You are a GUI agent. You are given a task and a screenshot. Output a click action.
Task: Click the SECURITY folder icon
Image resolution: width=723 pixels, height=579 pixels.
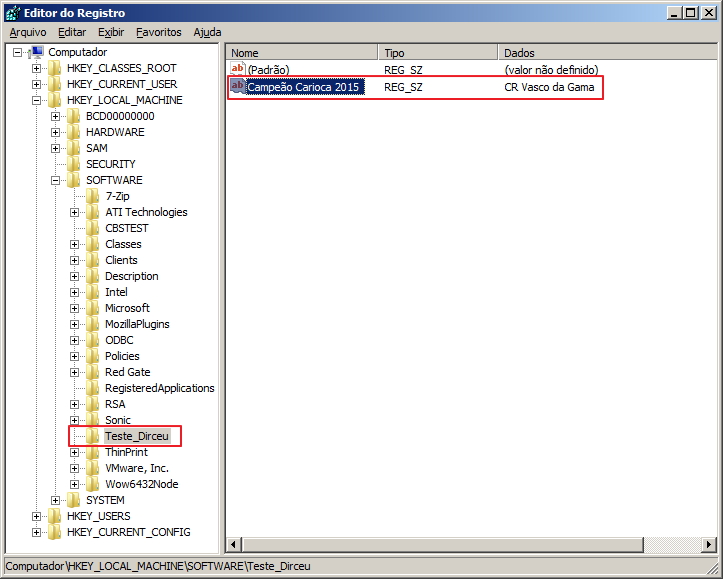(74, 164)
